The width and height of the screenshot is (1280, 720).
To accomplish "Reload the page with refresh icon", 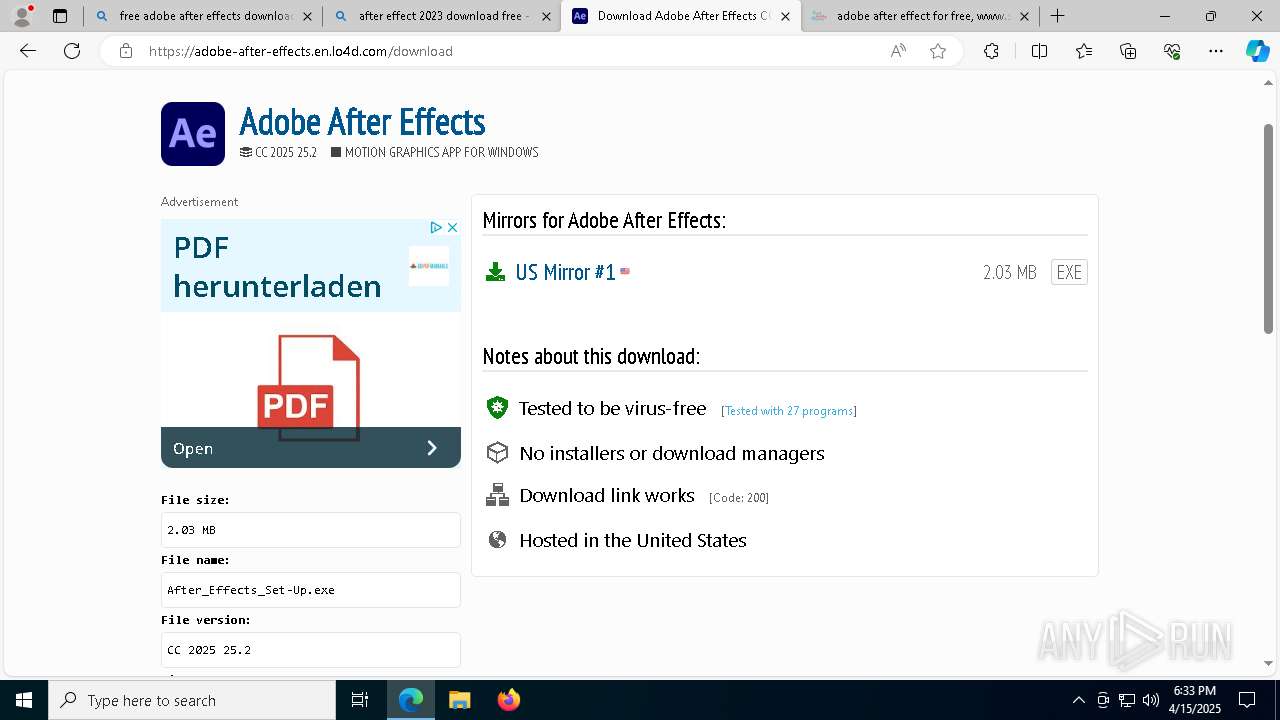I will [x=72, y=51].
